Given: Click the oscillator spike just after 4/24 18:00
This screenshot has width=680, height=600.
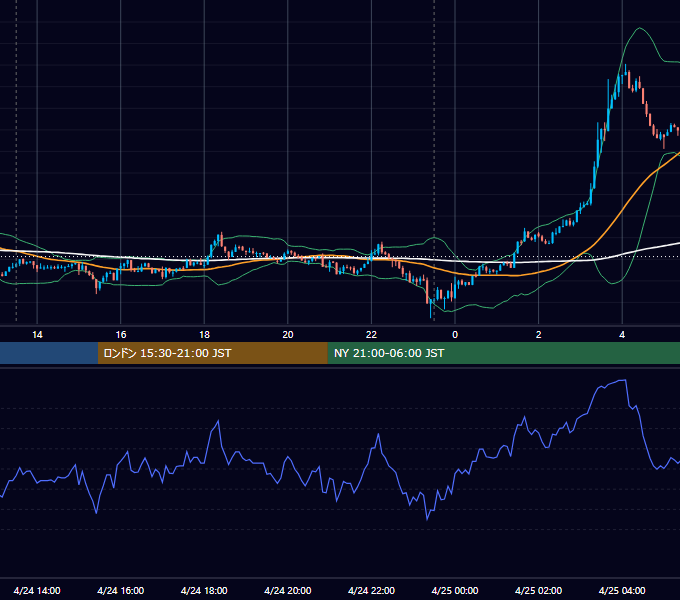Looking at the screenshot, I should [218, 421].
